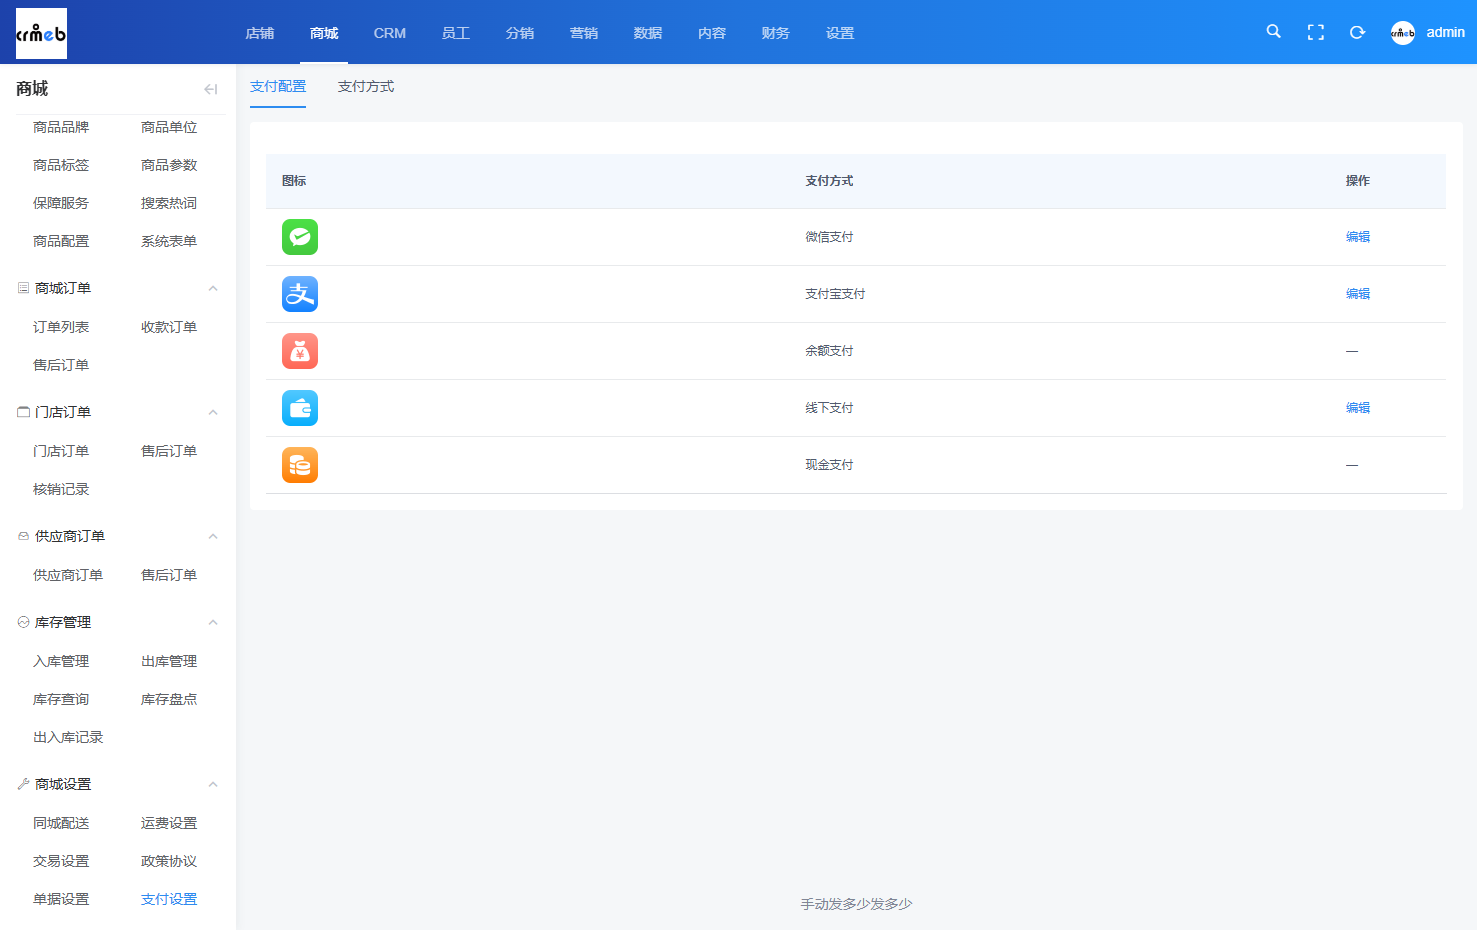Viewport: 1477px width, 930px height.
Task: Click the refresh icon in top bar
Action: [1357, 32]
